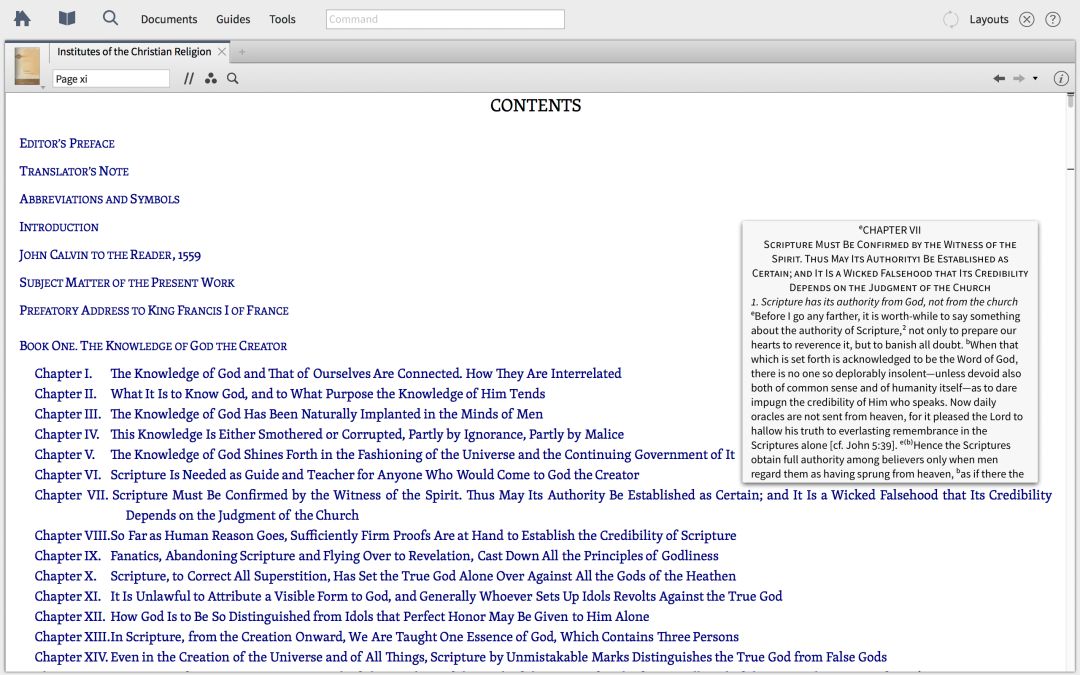Open the Guides menu

tap(233, 19)
